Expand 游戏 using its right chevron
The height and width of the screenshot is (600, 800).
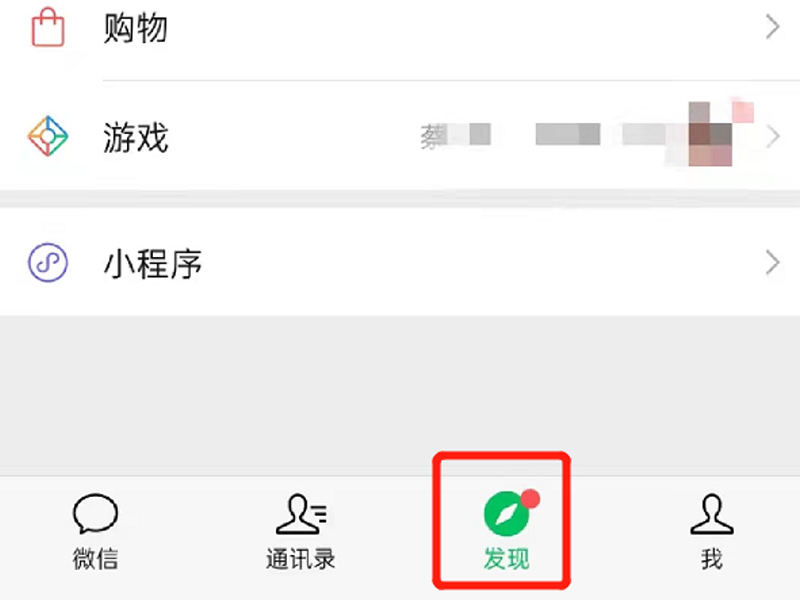(773, 137)
